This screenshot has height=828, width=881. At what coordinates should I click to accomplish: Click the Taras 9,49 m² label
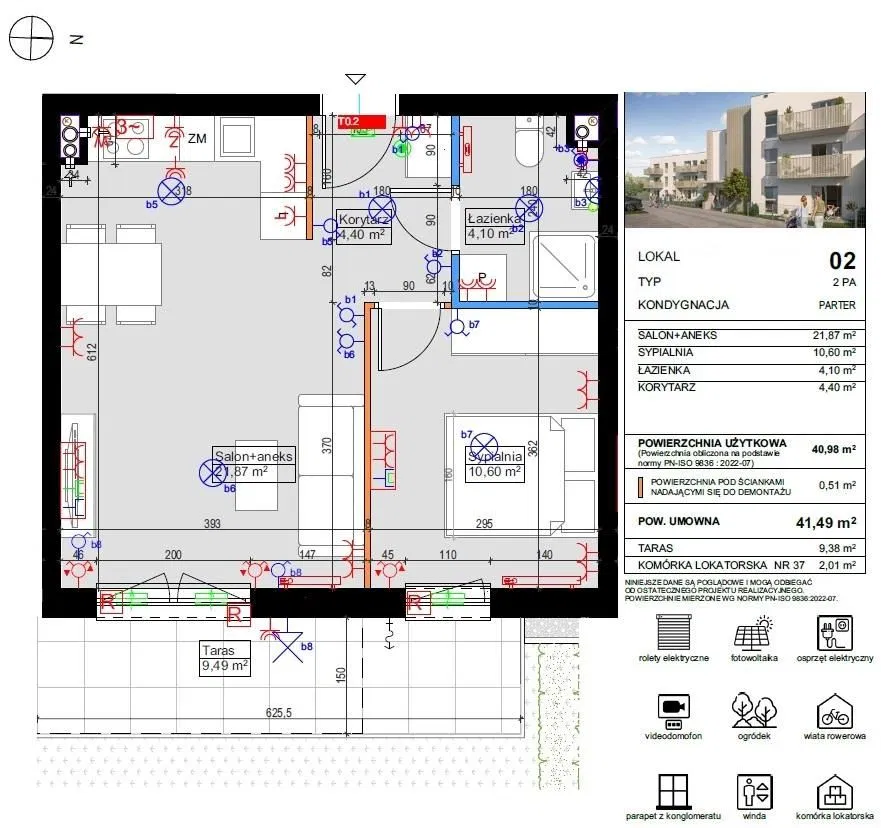(x=224, y=656)
